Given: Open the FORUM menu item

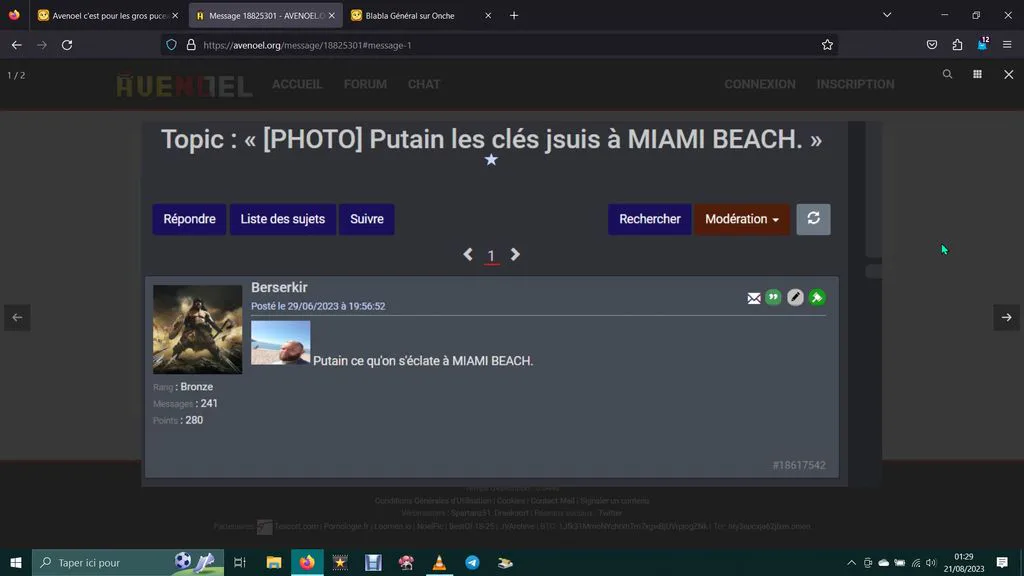Looking at the screenshot, I should 365,84.
